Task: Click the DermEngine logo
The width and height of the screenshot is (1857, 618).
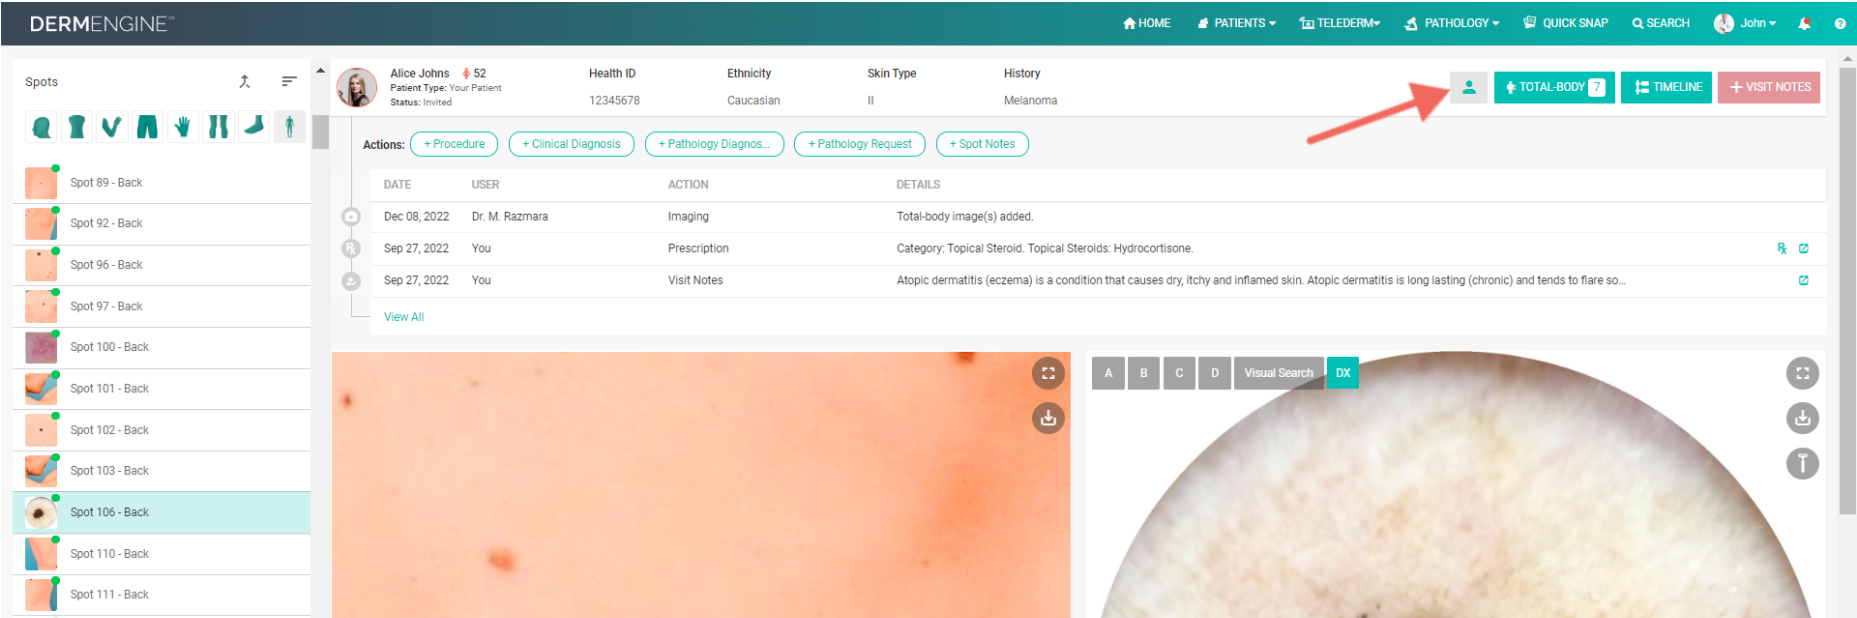Action: point(101,24)
